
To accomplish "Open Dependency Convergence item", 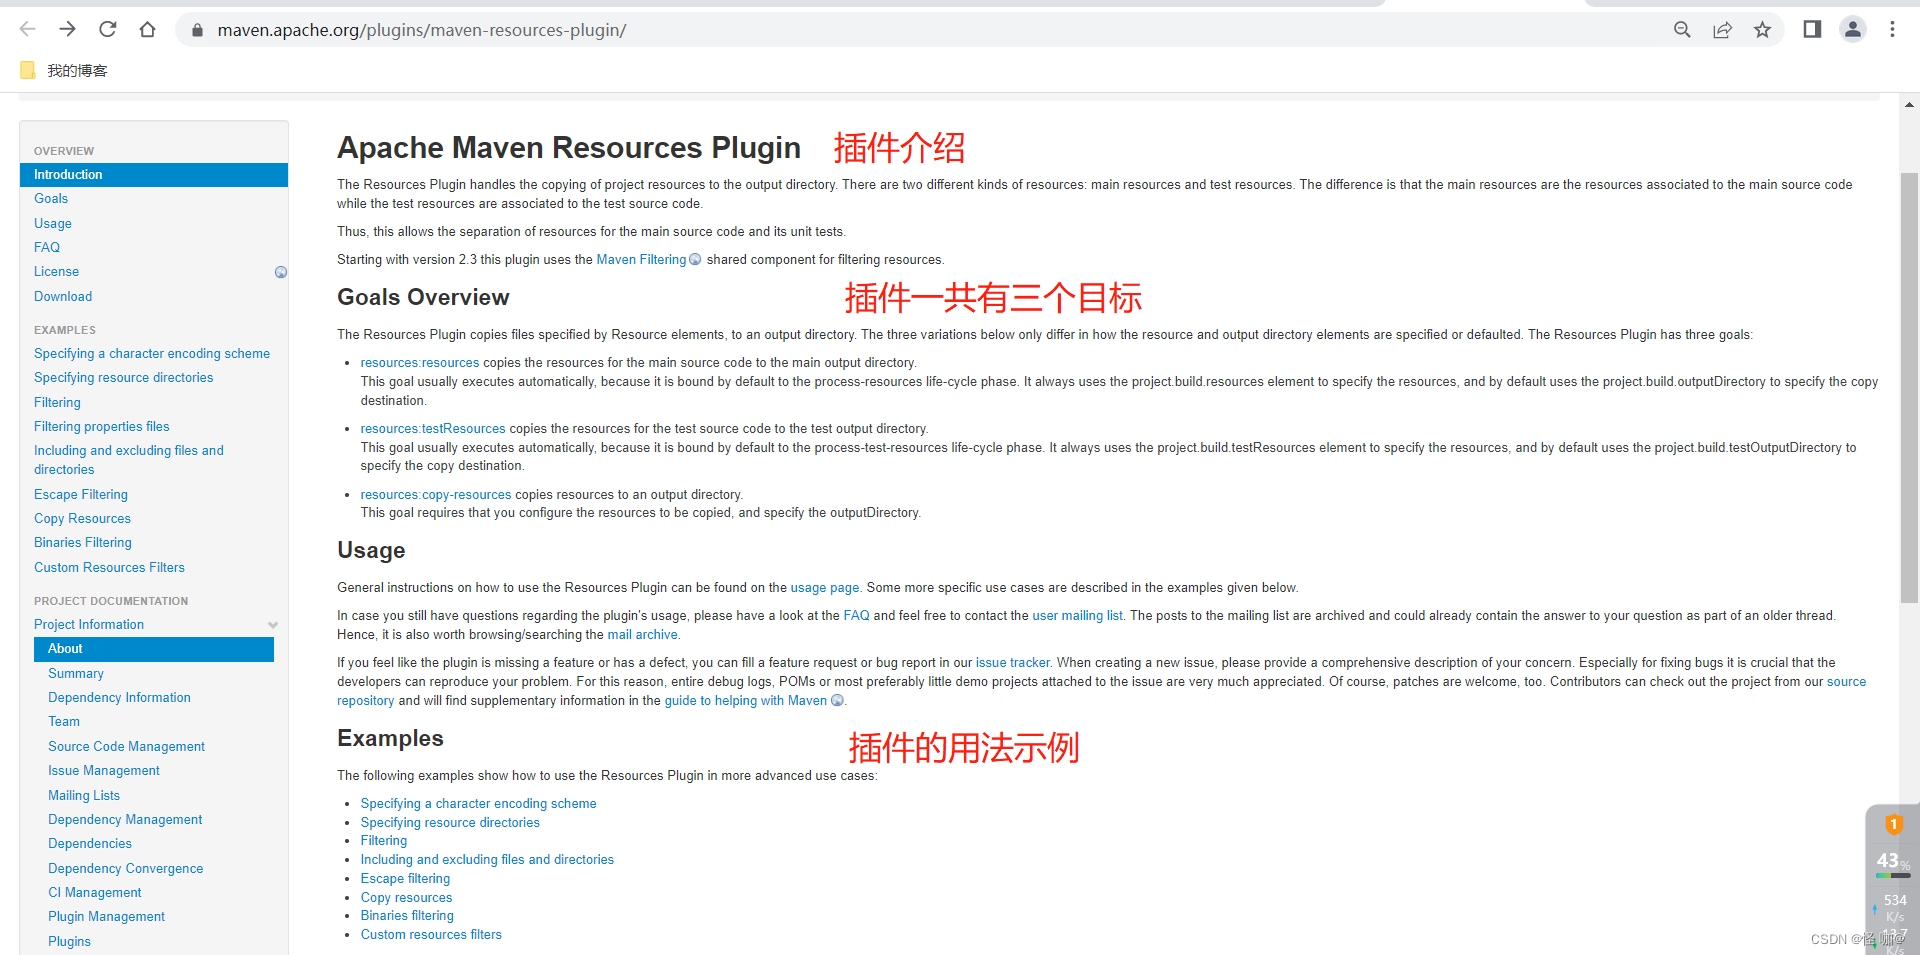I will coord(126,869).
